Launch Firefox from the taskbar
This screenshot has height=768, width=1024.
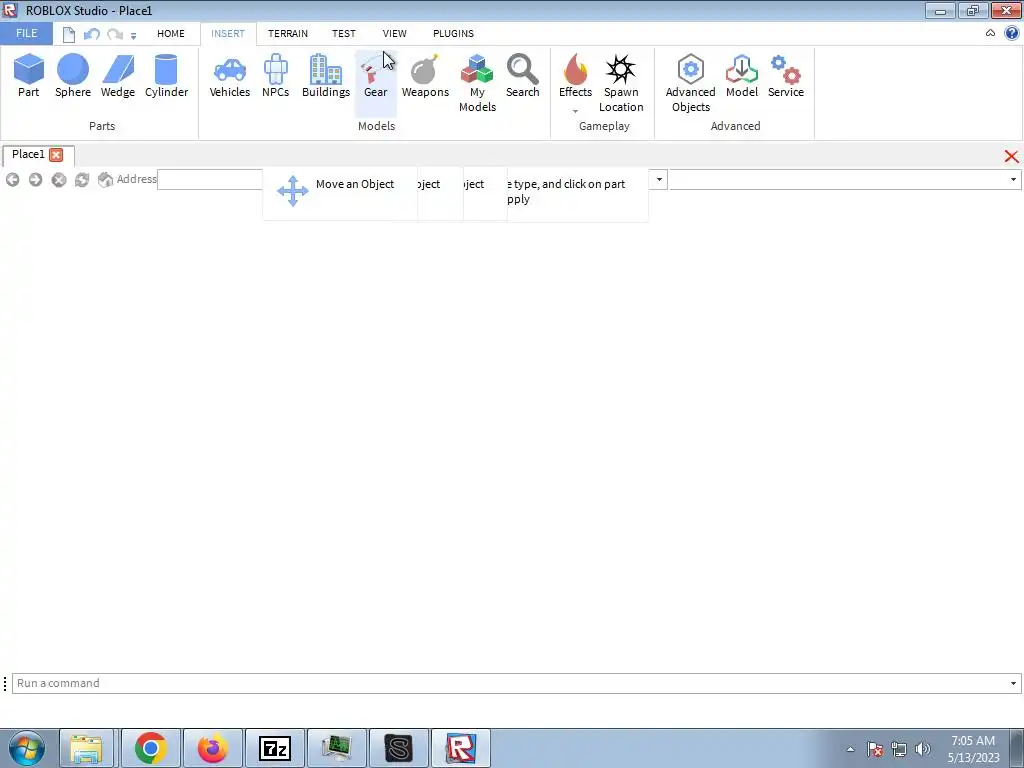[212, 748]
